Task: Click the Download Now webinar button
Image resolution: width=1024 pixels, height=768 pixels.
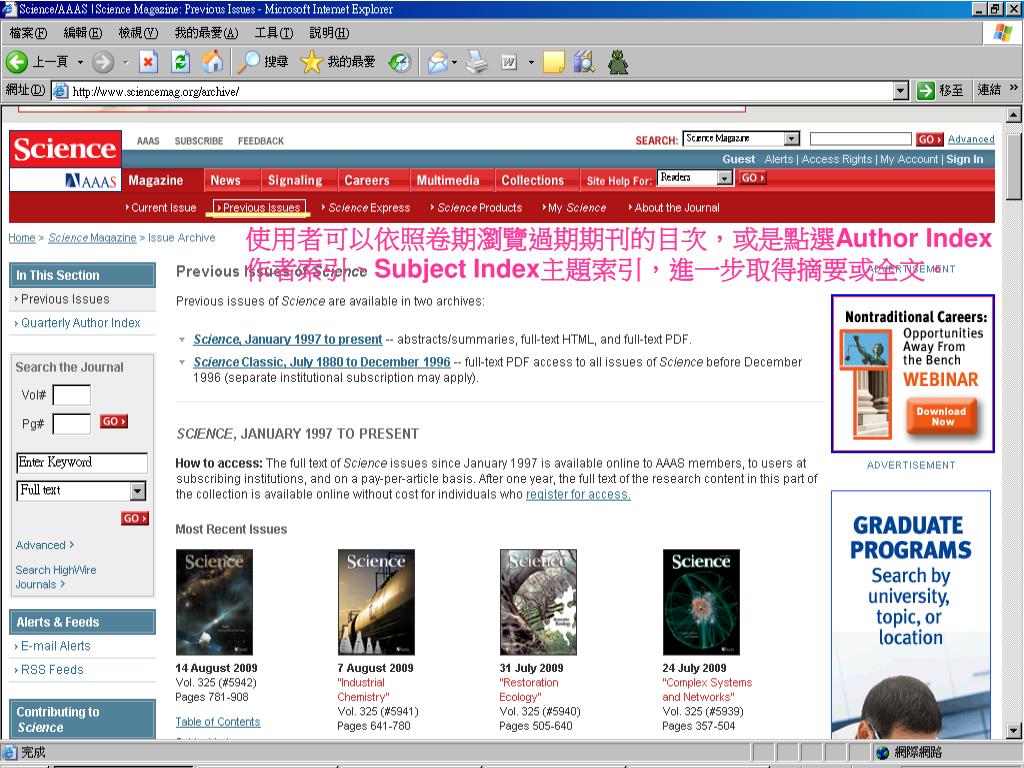Action: click(940, 416)
